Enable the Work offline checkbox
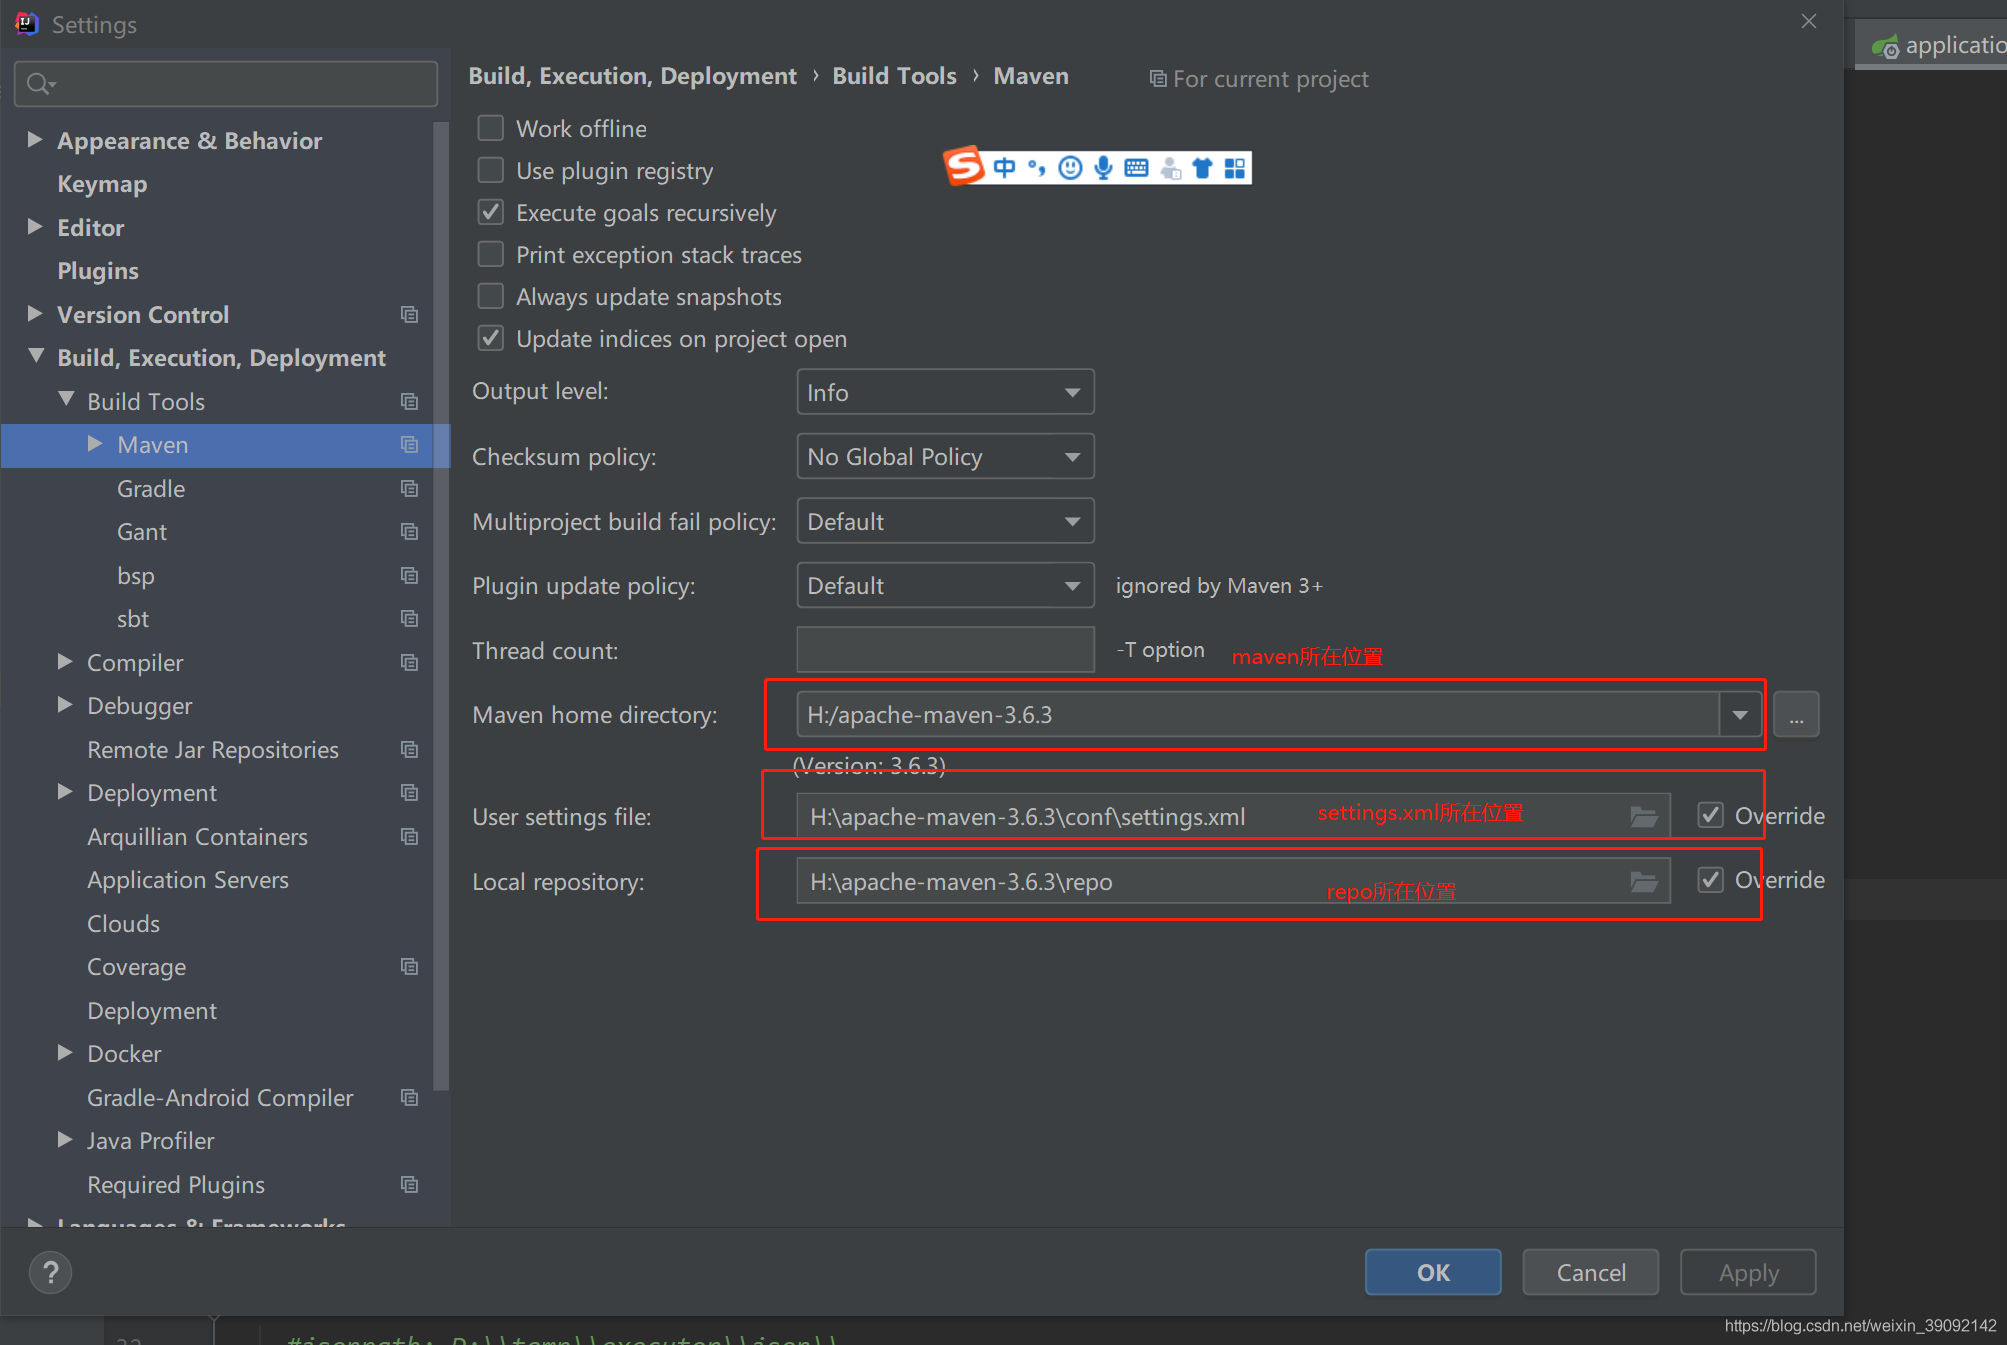 pyautogui.click(x=490, y=128)
